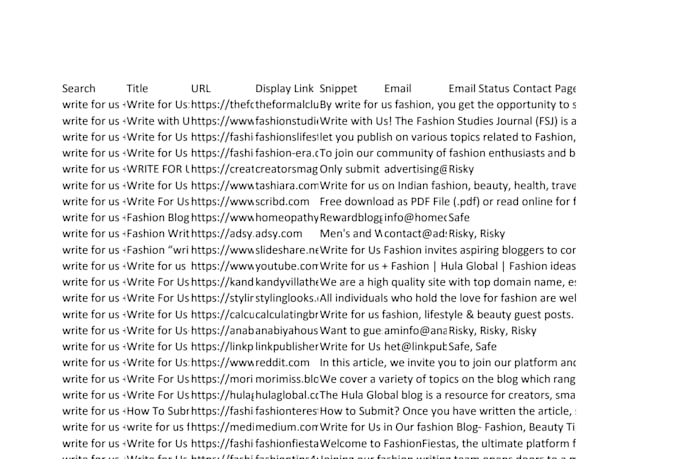Click snippet 'Write for us on Indian fashion'
680x459 pixels.
pyautogui.click(x=448, y=186)
